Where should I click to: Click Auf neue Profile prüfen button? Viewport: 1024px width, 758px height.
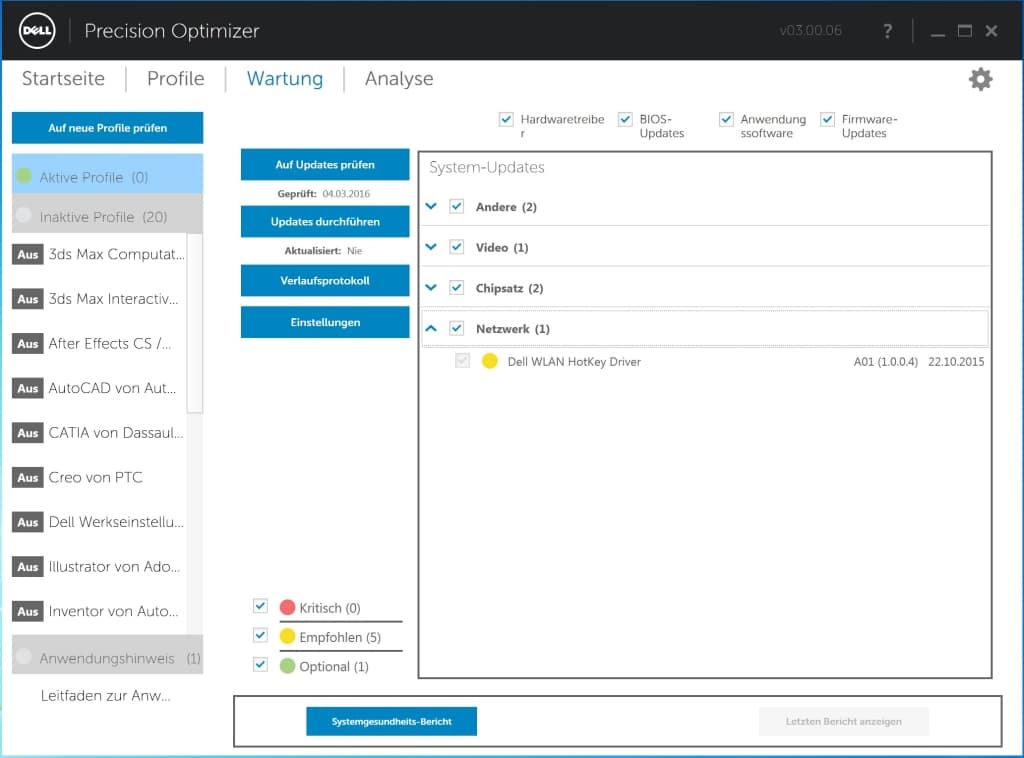click(x=107, y=128)
